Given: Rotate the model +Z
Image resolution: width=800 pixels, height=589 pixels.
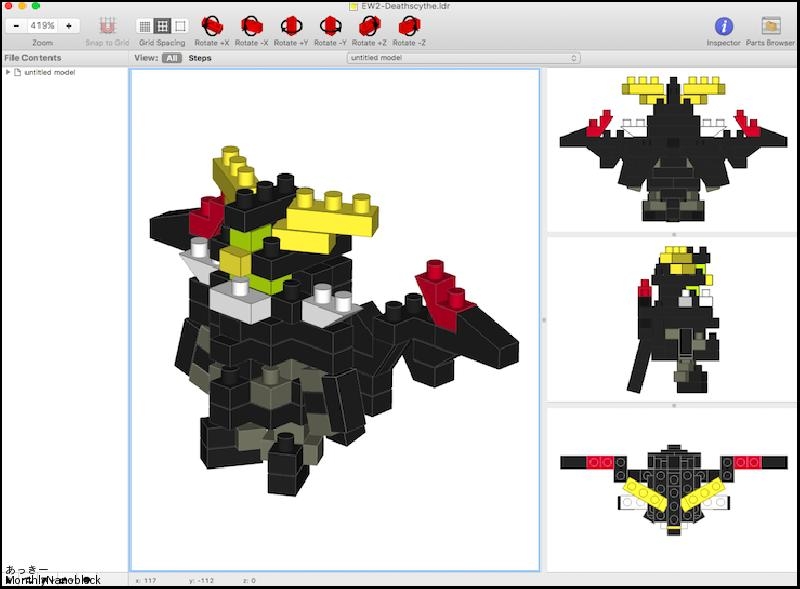Looking at the screenshot, I should (x=369, y=26).
